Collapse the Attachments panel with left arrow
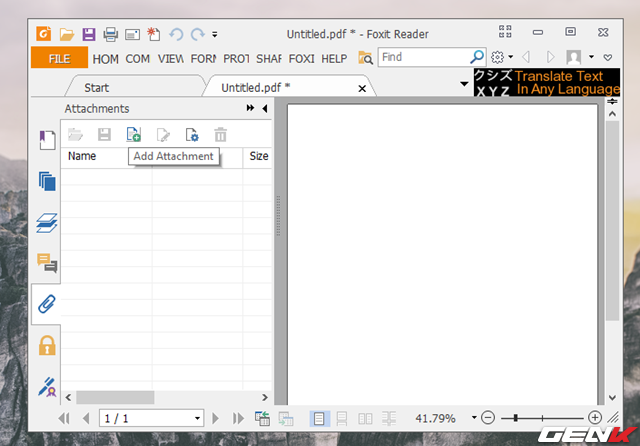This screenshot has width=640, height=446. click(x=265, y=109)
